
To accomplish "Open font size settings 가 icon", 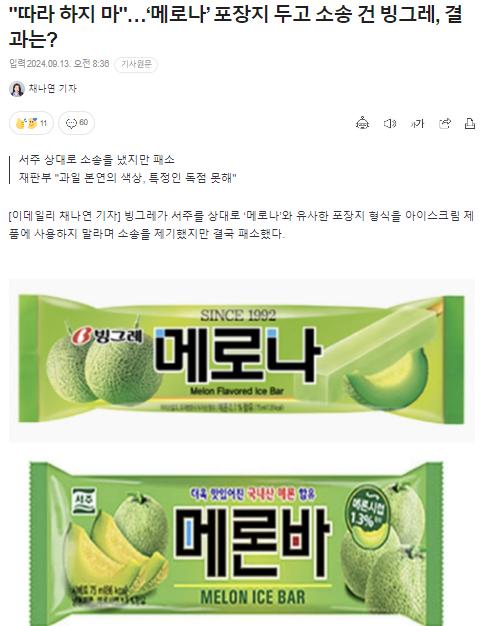I will tap(417, 124).
